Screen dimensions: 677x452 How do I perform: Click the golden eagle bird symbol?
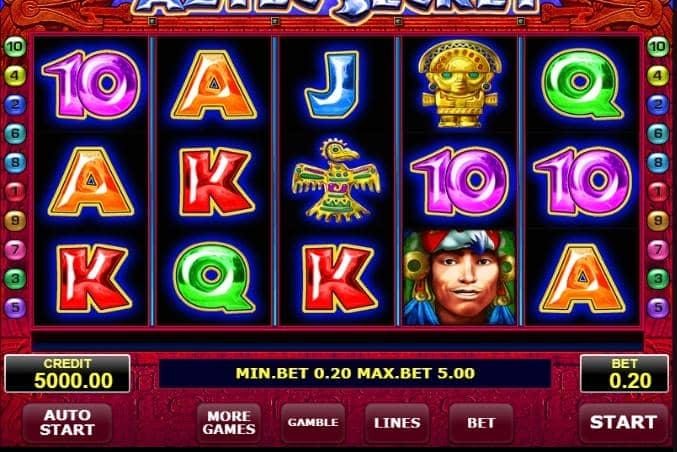coord(336,181)
